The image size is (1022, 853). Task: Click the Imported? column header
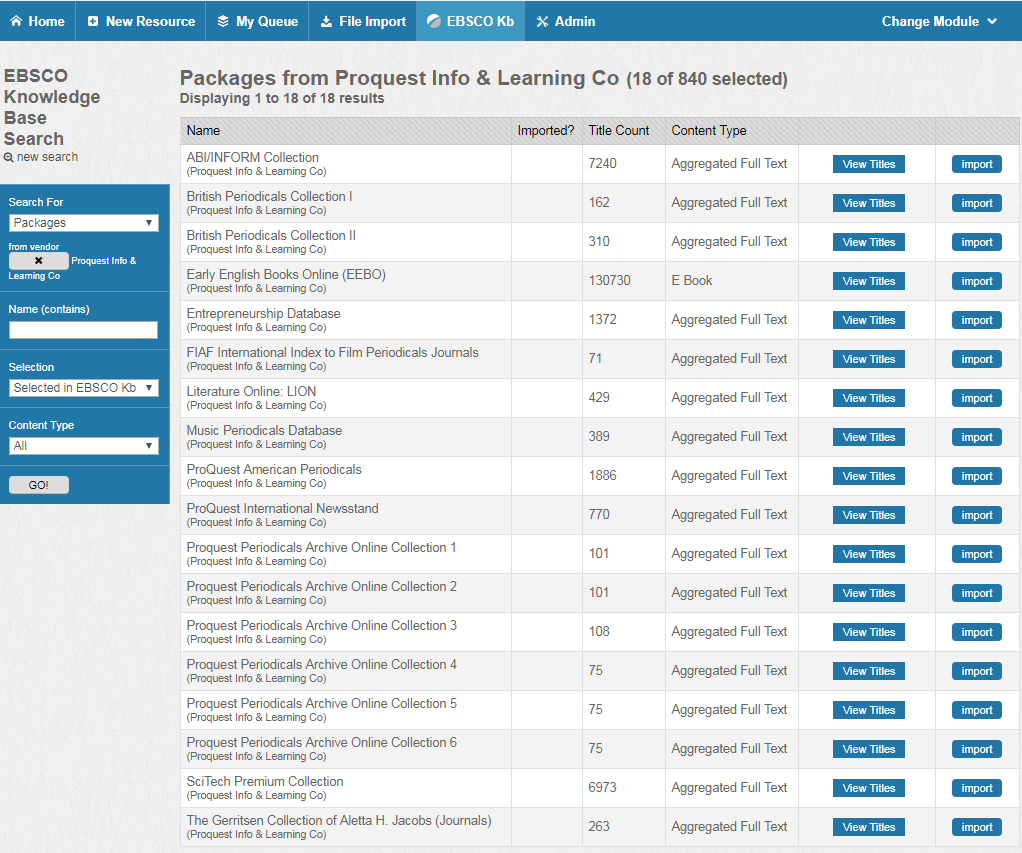coord(546,130)
